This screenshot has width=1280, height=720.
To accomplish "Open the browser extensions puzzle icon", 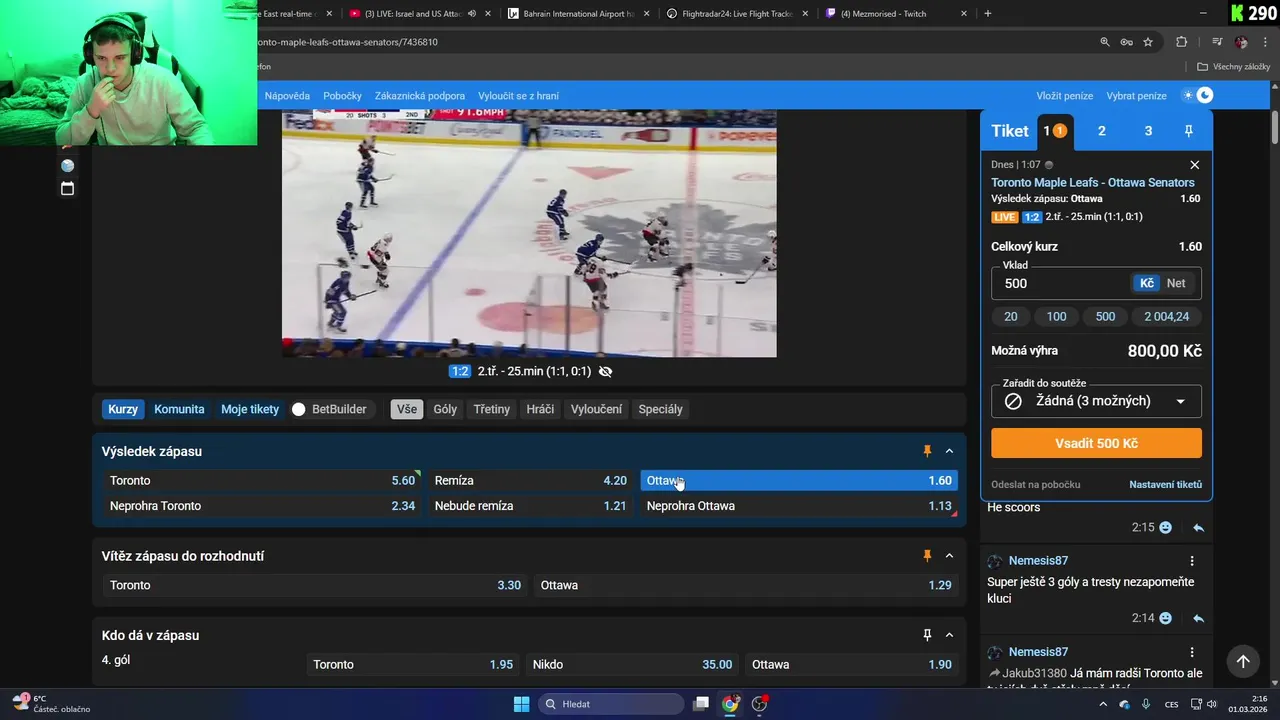I will pyautogui.click(x=1182, y=42).
